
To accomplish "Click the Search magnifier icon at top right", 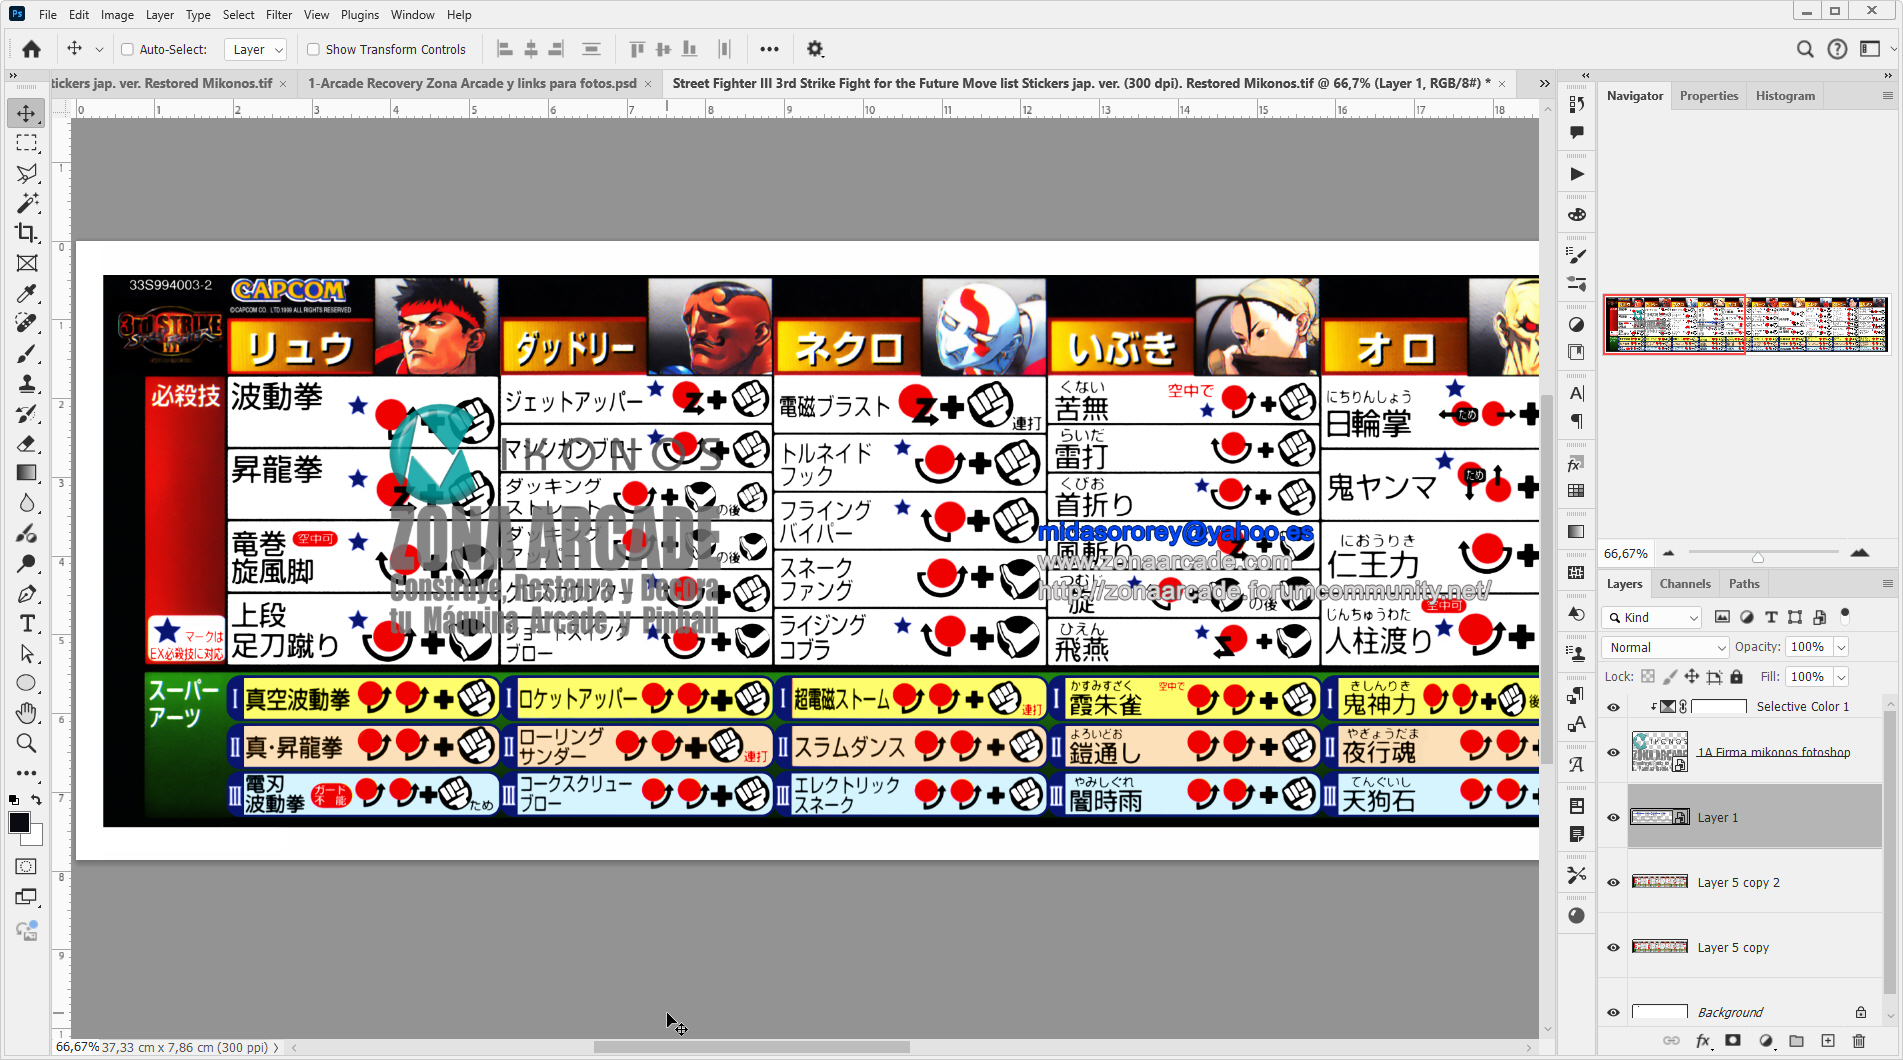I will (x=1805, y=49).
